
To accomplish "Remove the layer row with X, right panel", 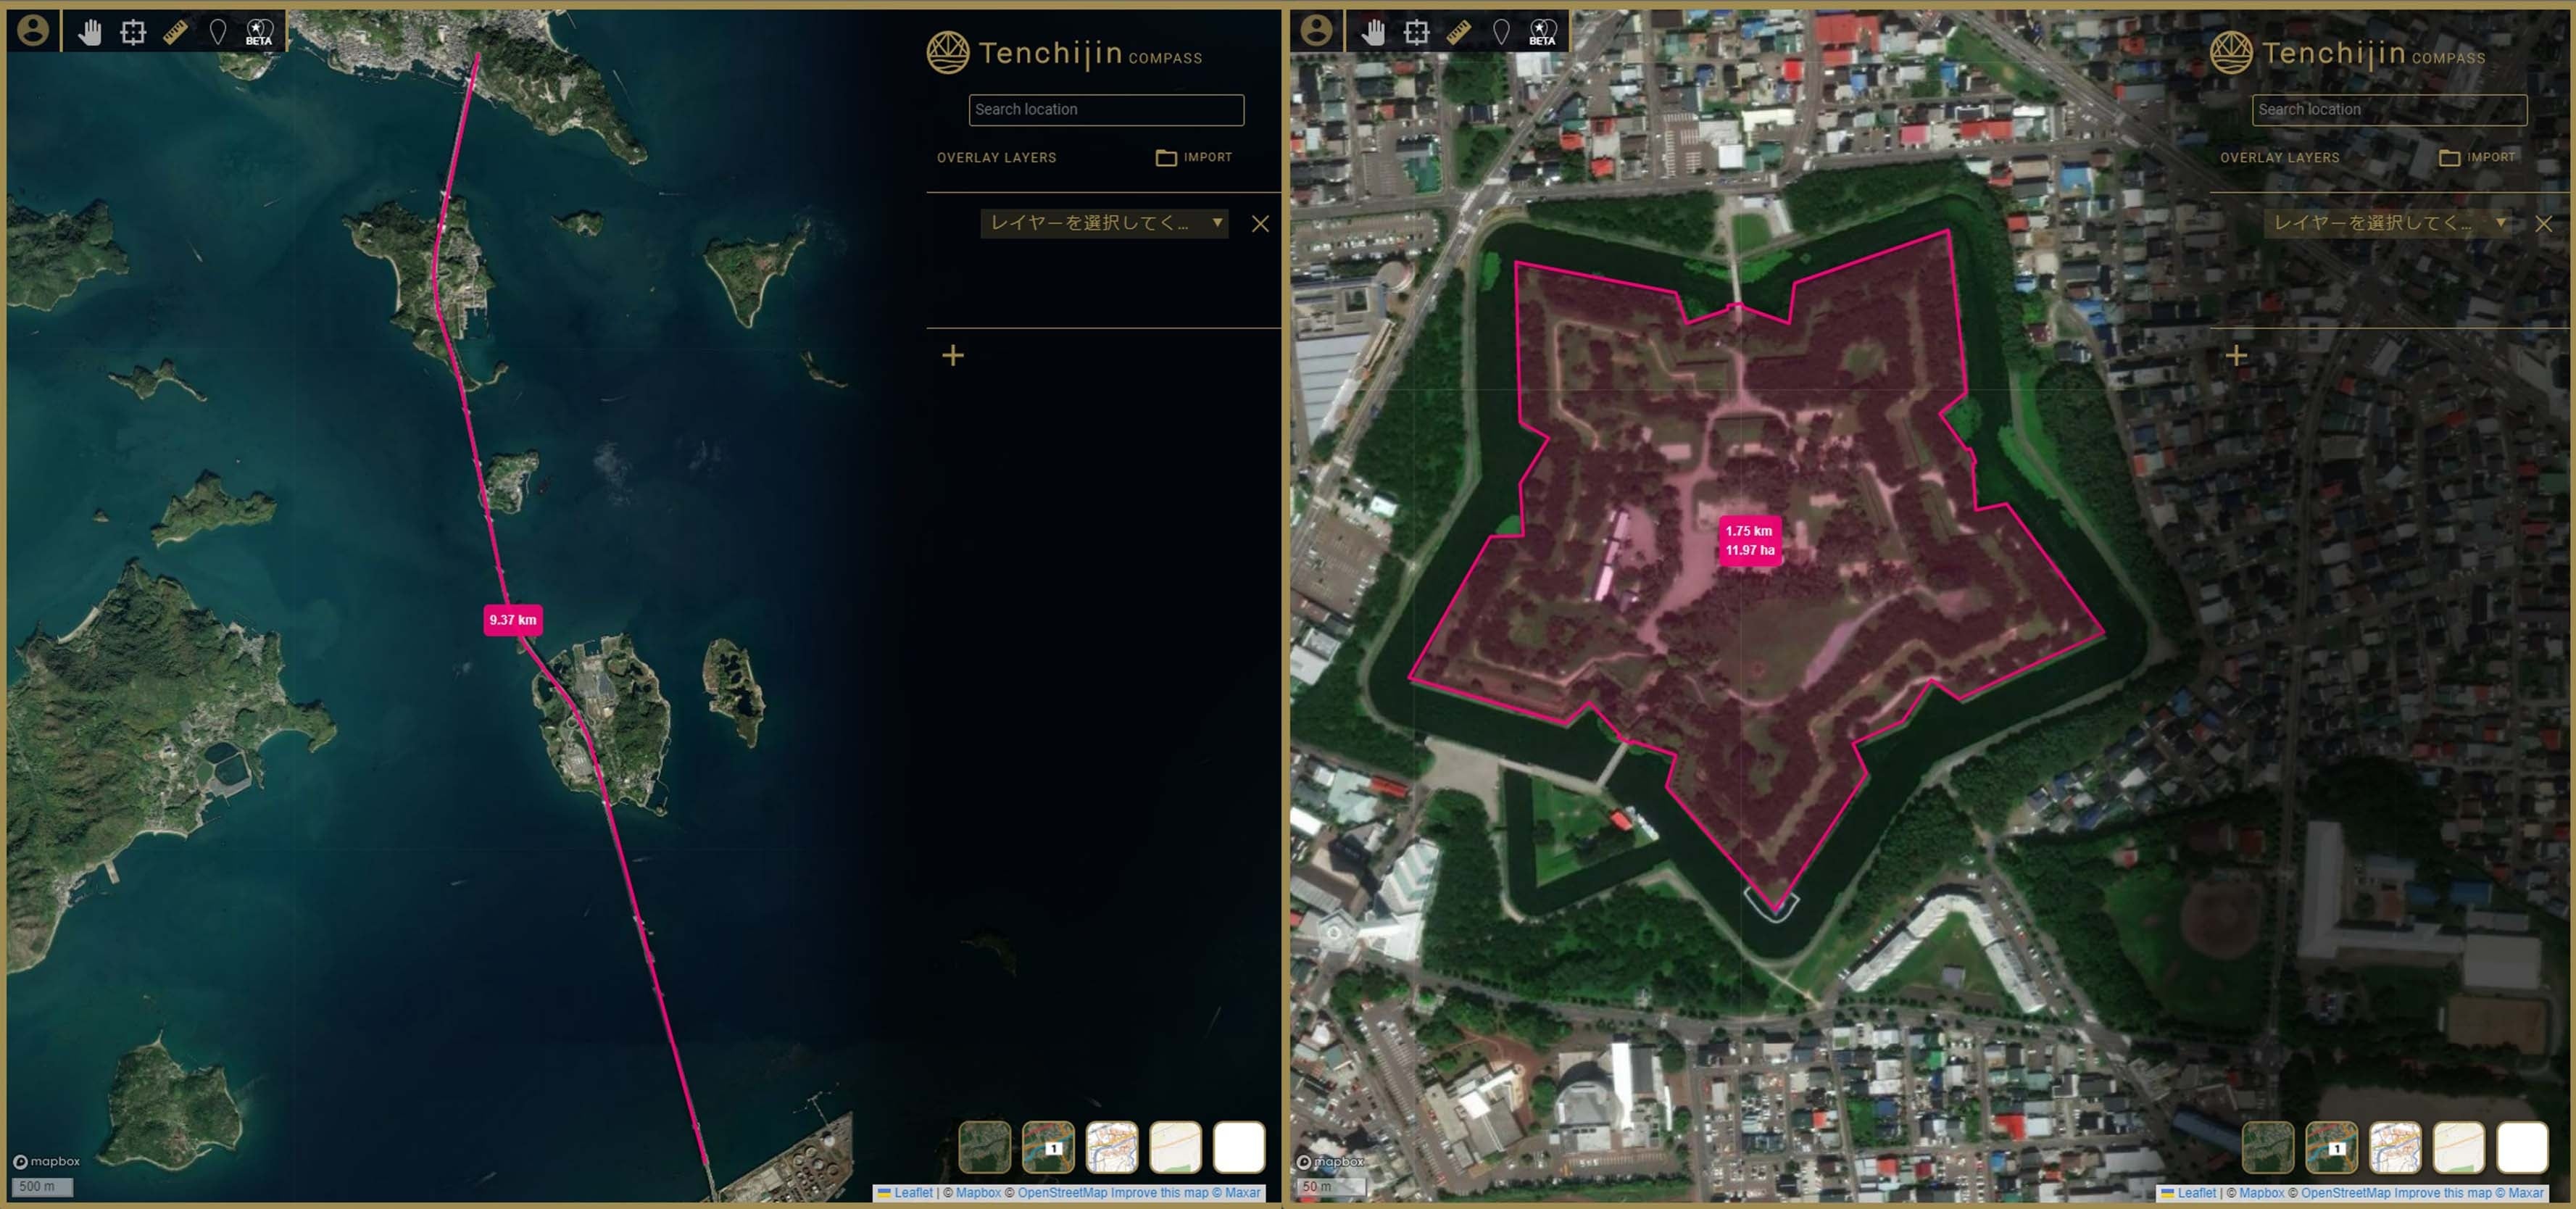I will click(2543, 224).
